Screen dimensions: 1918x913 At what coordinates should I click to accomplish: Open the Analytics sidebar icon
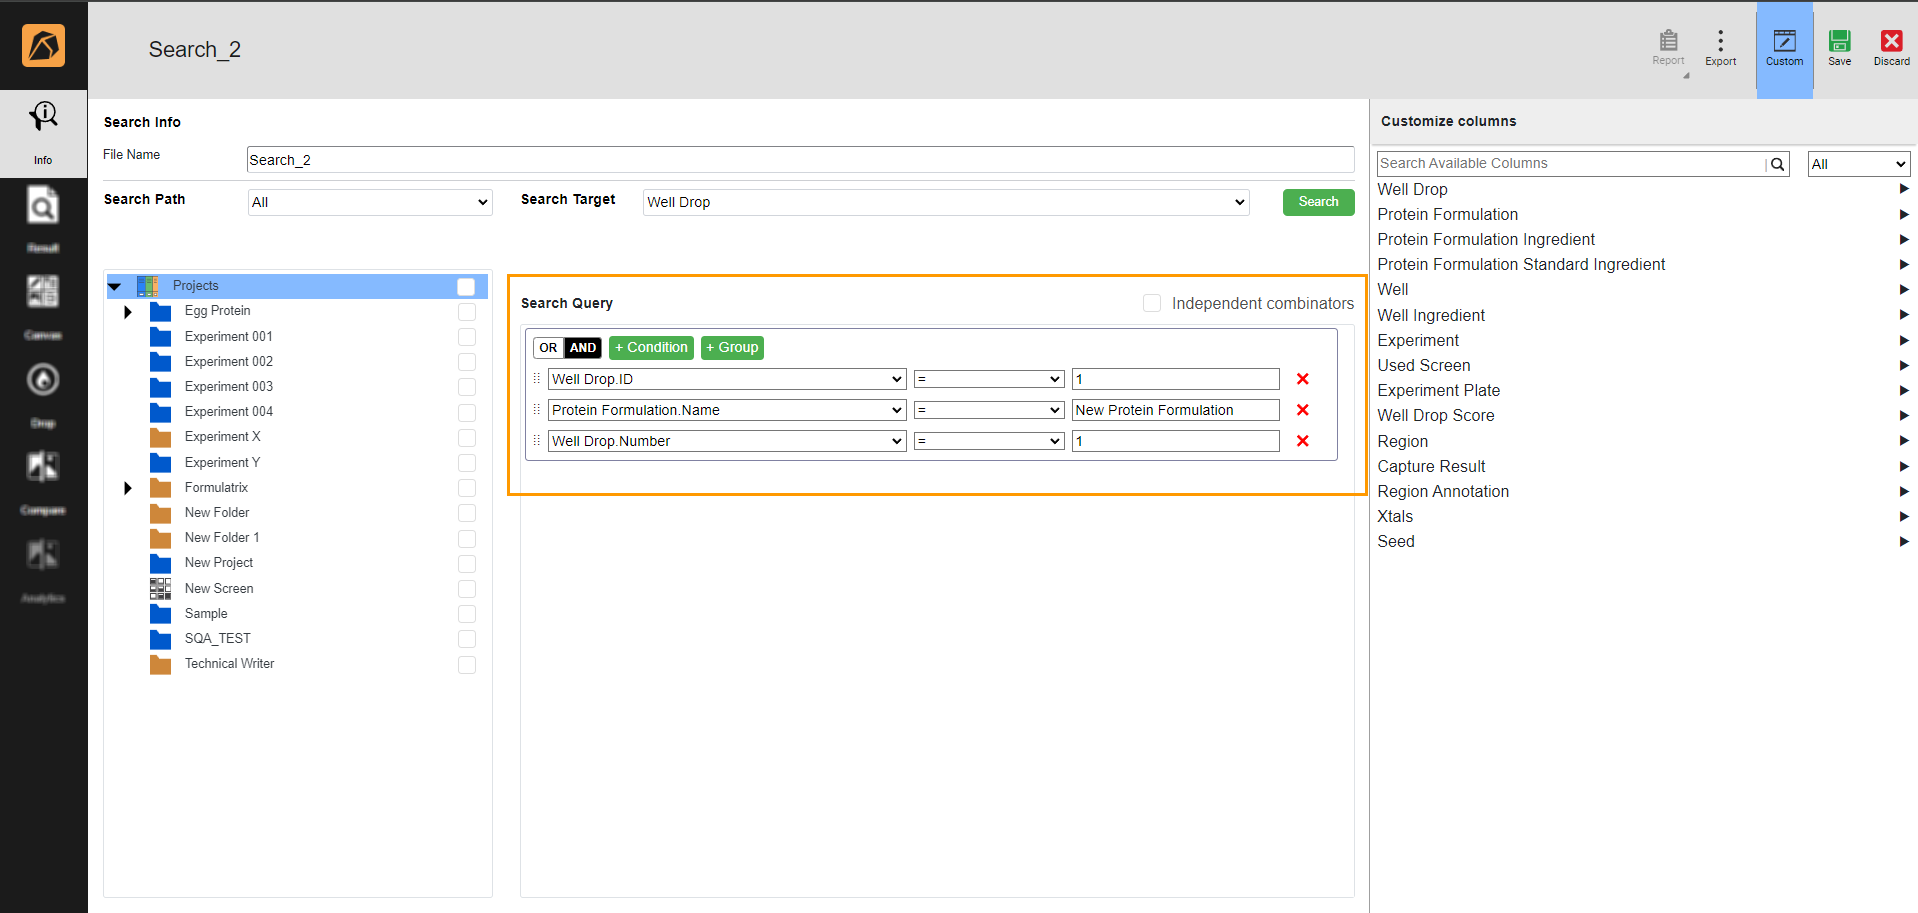coord(43,555)
